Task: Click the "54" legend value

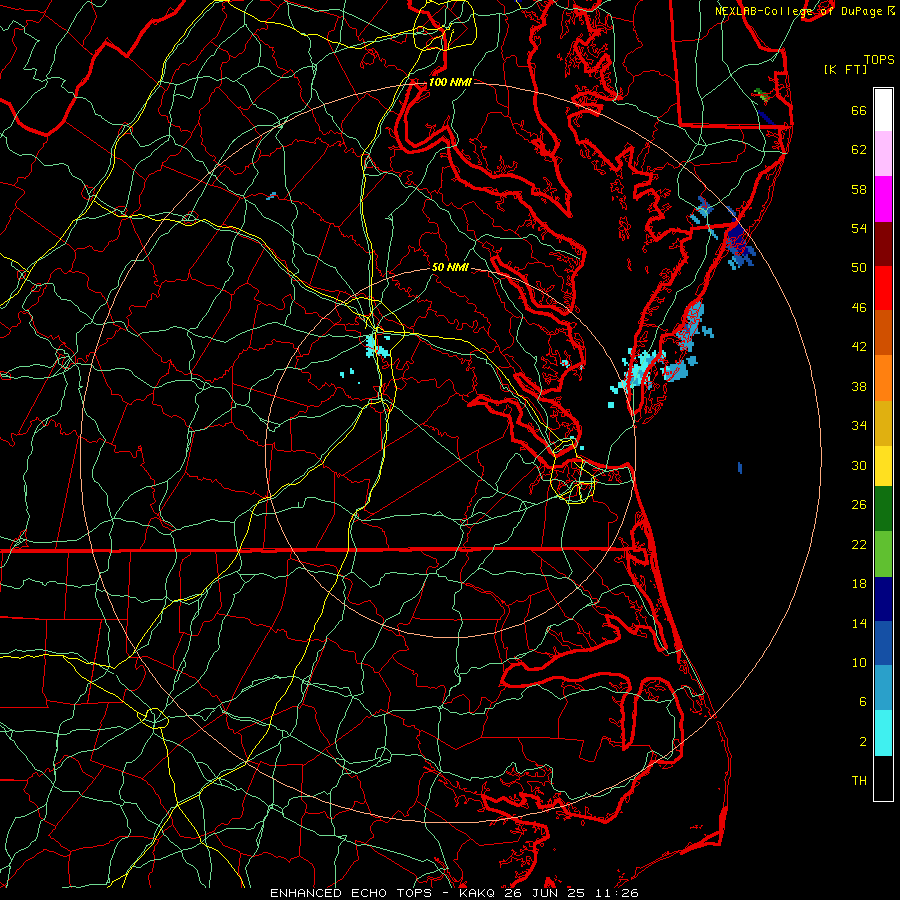Action: pos(859,228)
